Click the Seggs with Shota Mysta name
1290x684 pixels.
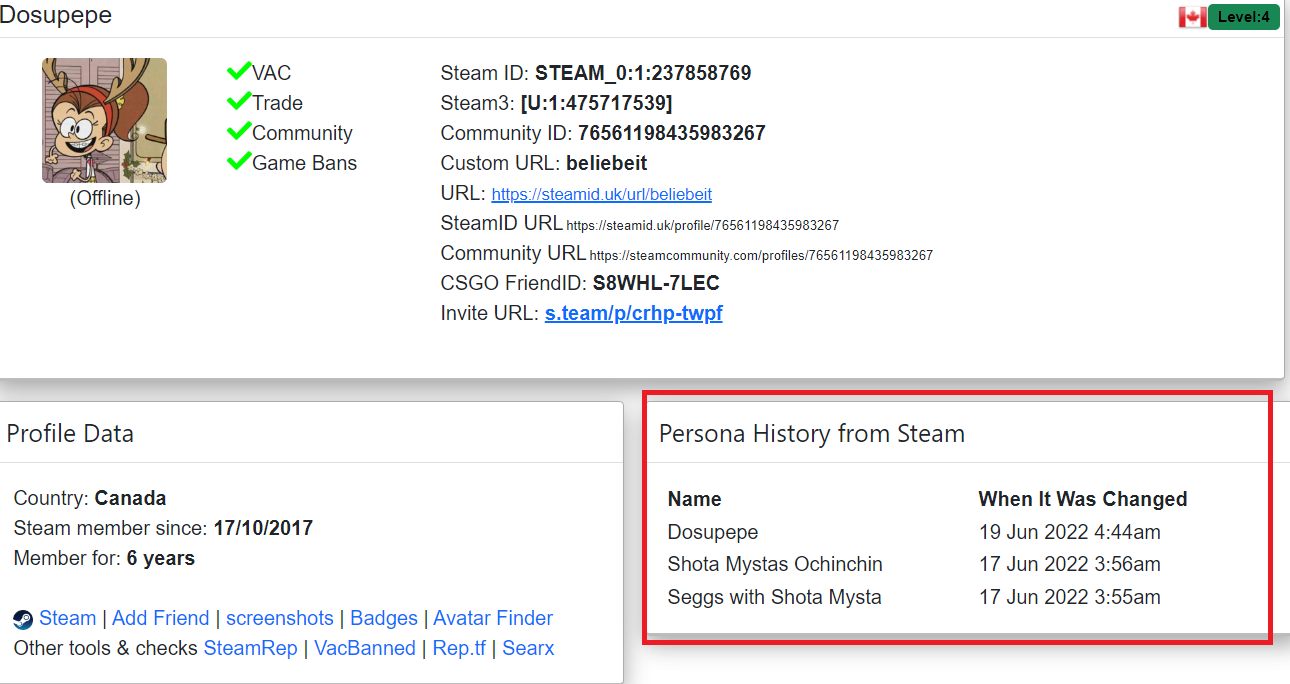coord(775,597)
